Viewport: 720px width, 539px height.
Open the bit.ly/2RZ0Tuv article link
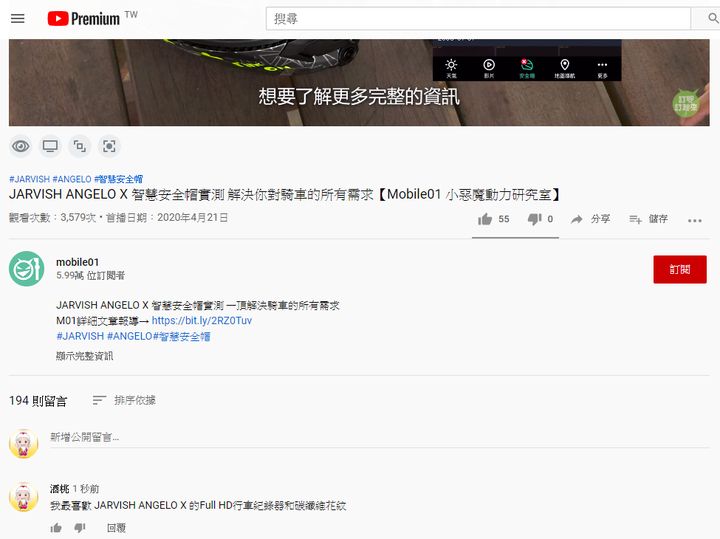202,320
